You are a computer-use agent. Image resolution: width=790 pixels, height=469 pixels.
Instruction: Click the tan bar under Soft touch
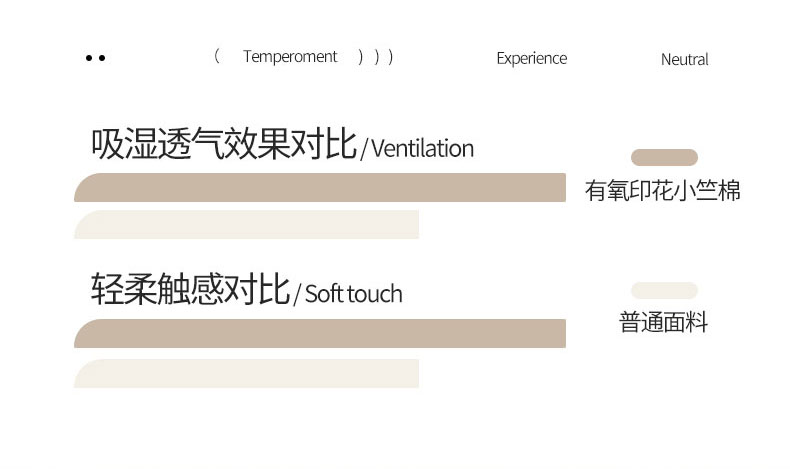320,333
